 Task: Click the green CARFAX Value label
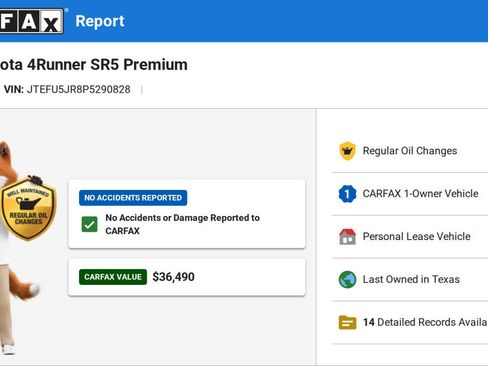coord(113,277)
